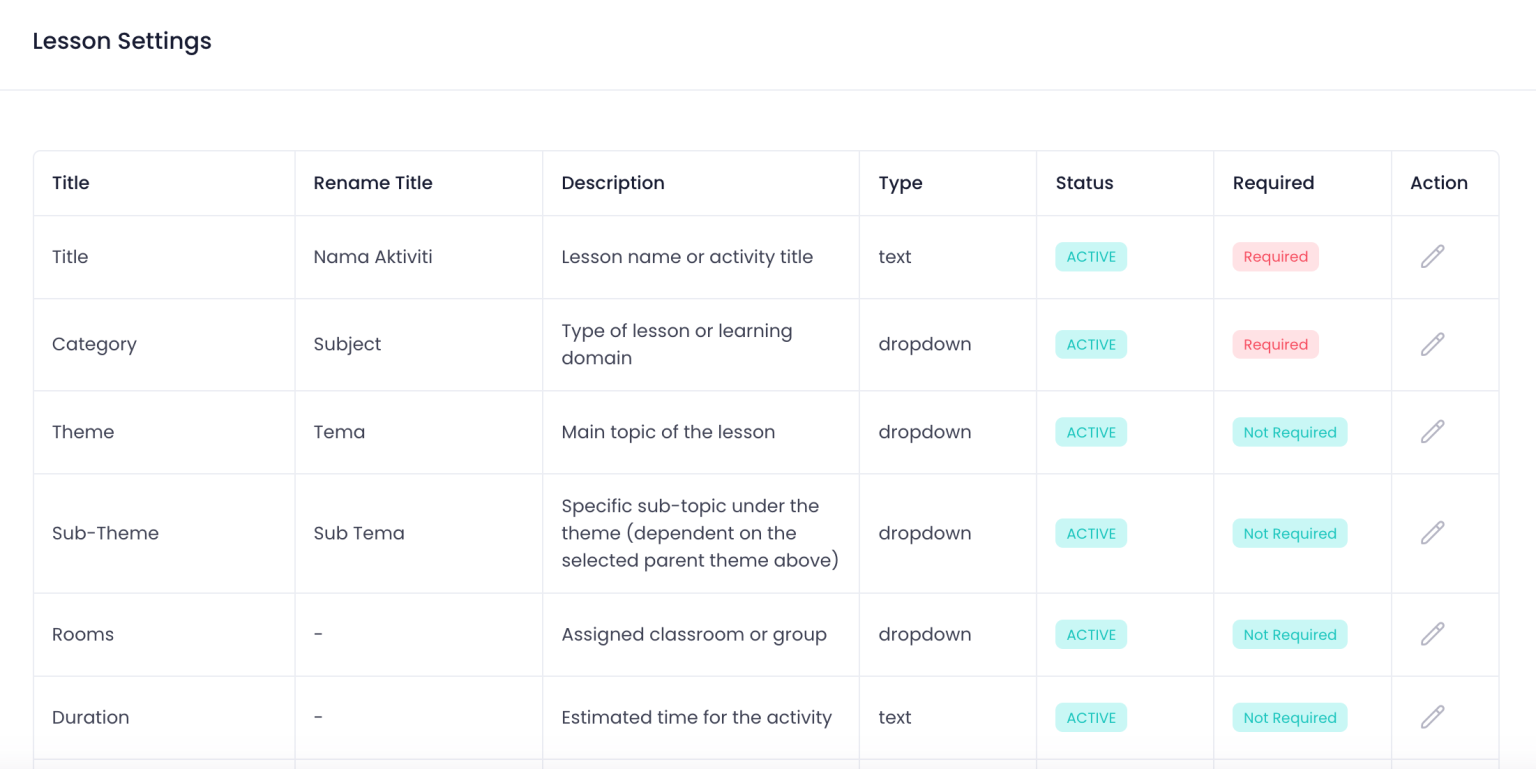Click the Required badge in the Category row
Viewport: 1536px width, 769px height.
tap(1275, 344)
